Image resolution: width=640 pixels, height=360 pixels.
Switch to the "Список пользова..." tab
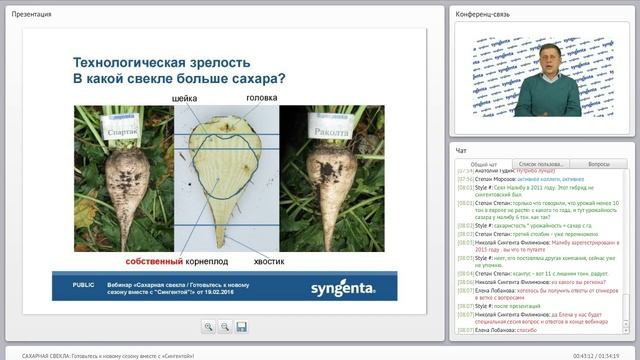(540, 164)
